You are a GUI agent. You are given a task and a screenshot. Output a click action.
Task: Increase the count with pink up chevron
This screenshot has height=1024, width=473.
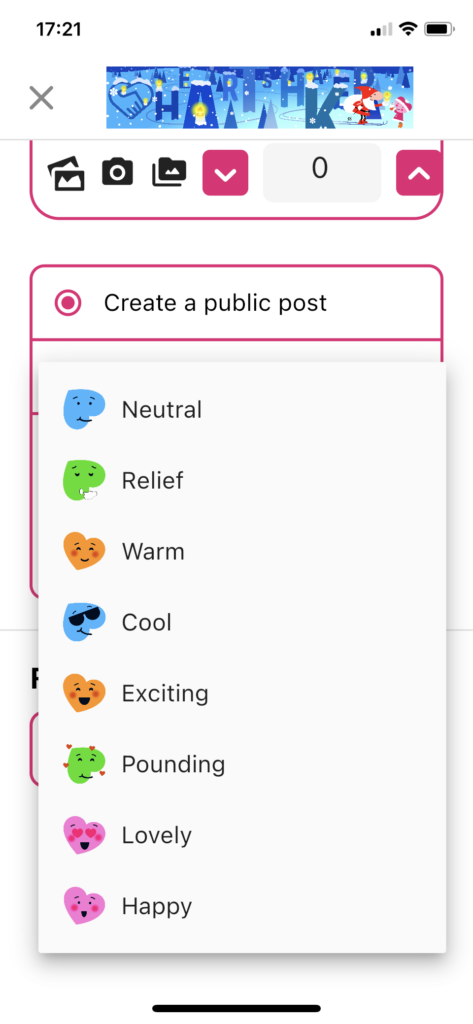click(x=419, y=172)
